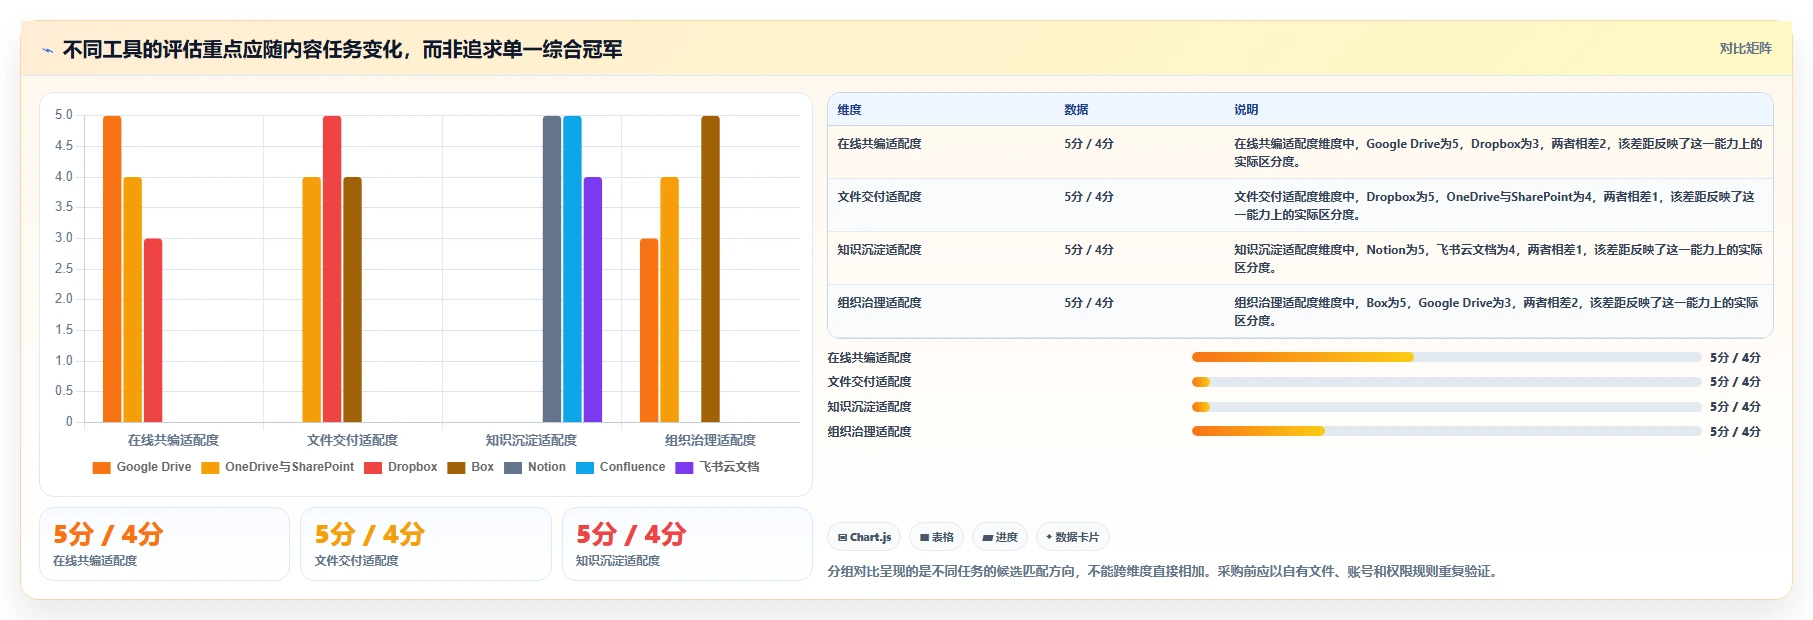Click the orange Google Drive bar in 在线共编适配度 group
Image resolution: width=1813 pixels, height=620 pixels.
click(x=112, y=269)
